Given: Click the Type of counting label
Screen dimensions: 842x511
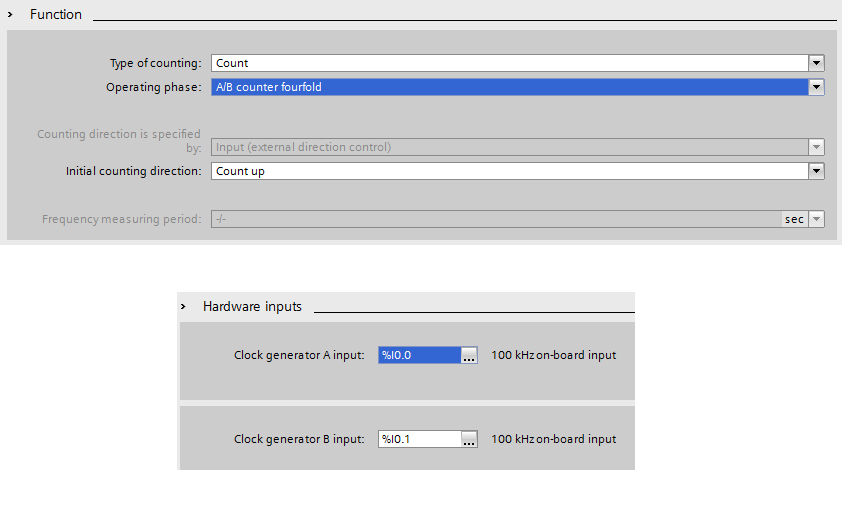Looking at the screenshot, I should (x=156, y=63).
